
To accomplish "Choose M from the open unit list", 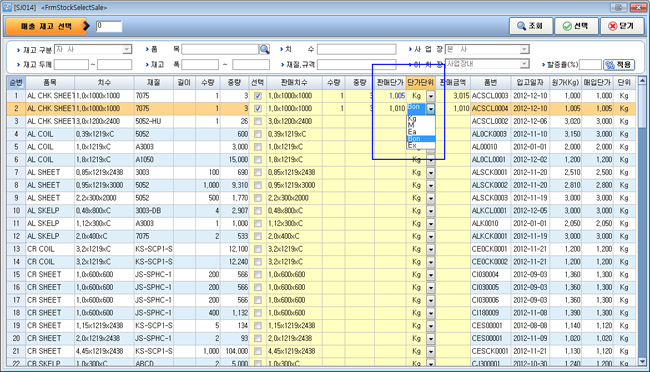I will pos(421,125).
